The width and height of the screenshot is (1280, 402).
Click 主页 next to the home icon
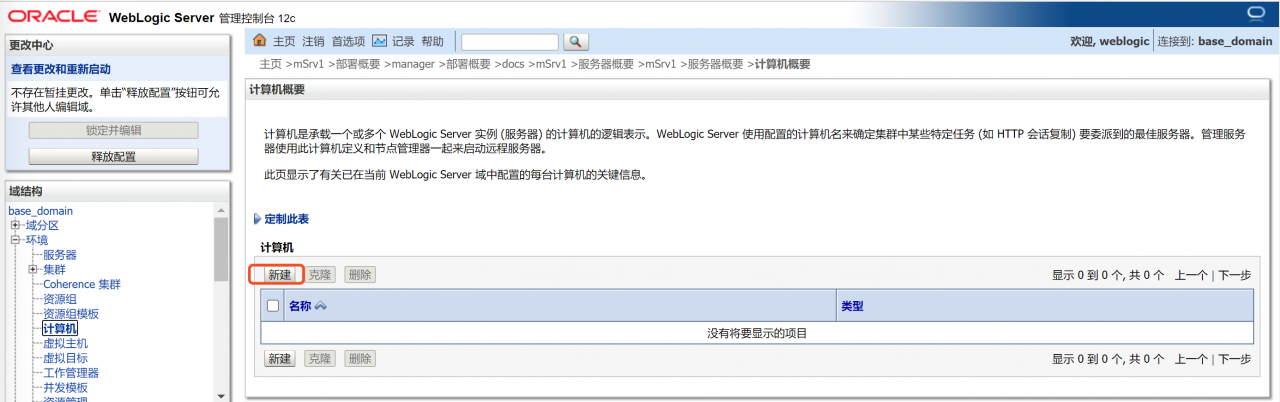click(284, 41)
